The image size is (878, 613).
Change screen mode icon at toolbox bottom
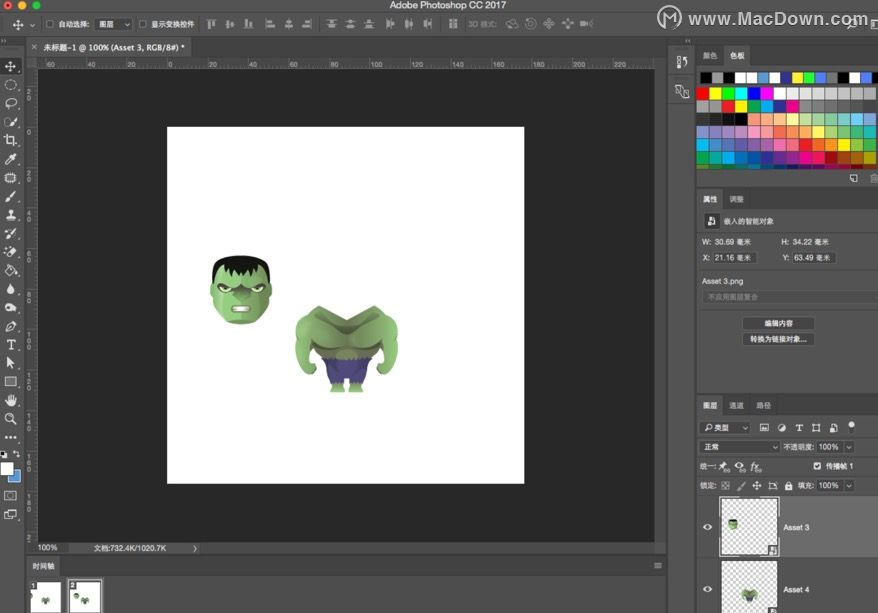point(11,514)
